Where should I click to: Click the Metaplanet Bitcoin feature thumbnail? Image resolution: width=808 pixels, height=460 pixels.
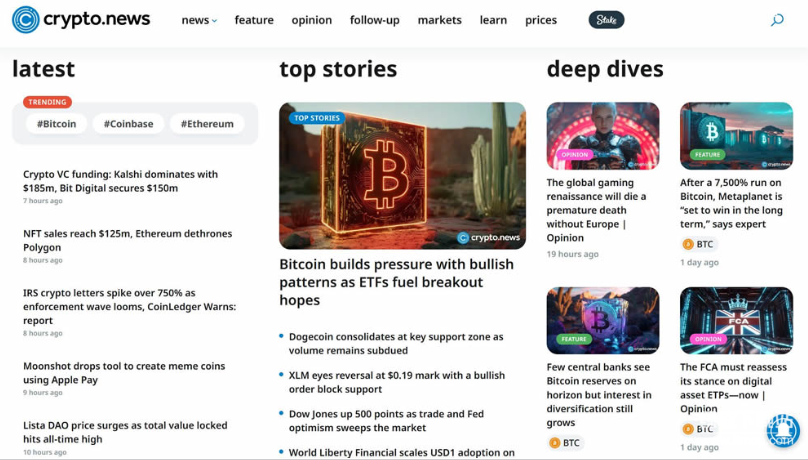736,136
